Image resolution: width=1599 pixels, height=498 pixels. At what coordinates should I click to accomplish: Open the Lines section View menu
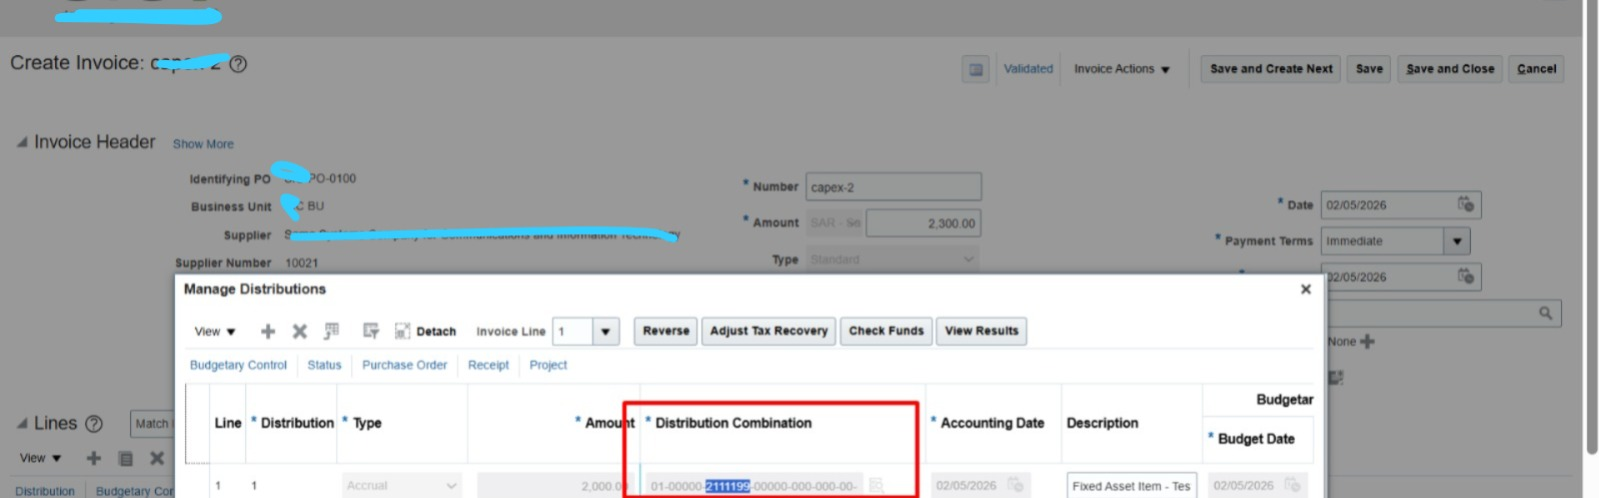pos(40,458)
